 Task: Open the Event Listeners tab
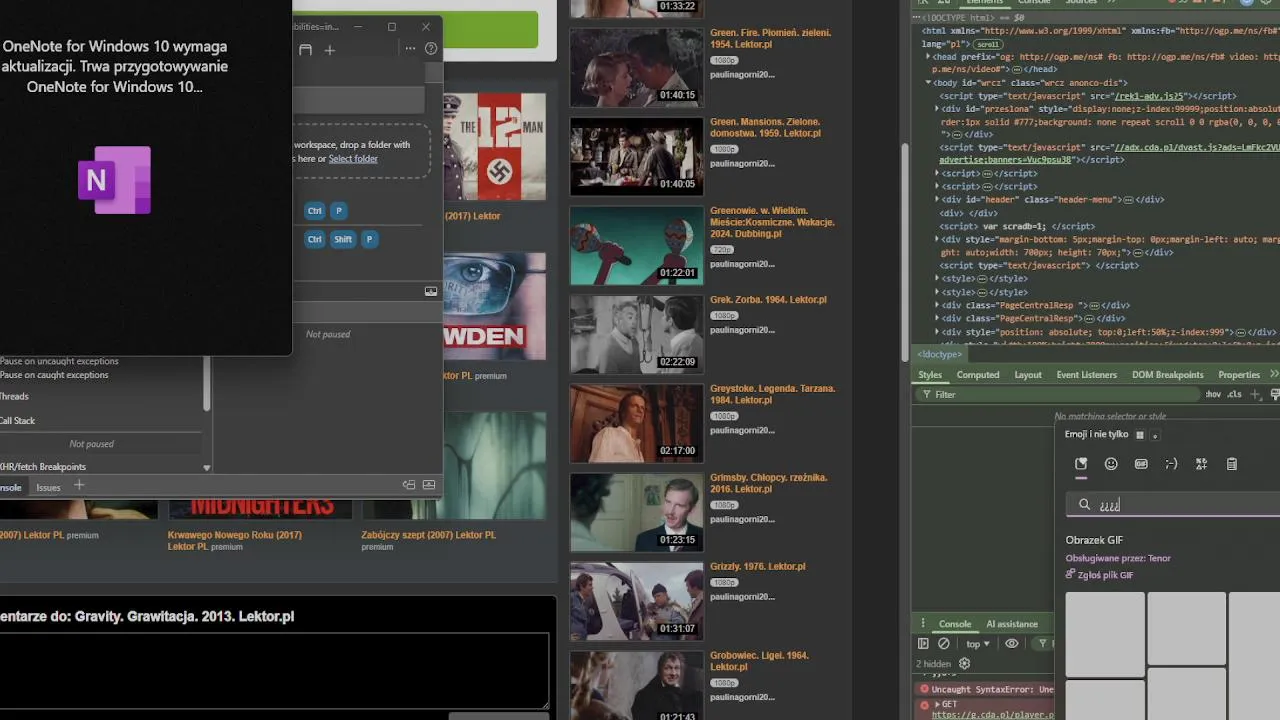1087,375
